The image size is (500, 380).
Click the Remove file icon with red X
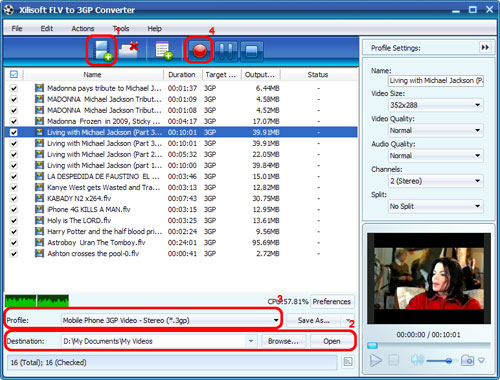pyautogui.click(x=129, y=51)
